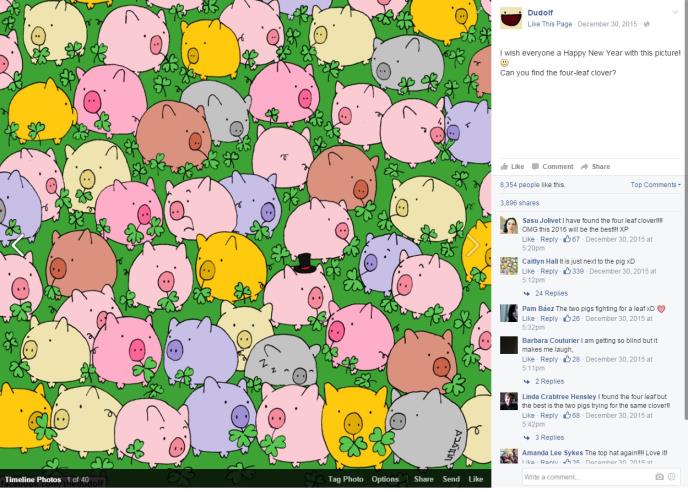Click the Dudolf page profile avatar

pos(511,18)
